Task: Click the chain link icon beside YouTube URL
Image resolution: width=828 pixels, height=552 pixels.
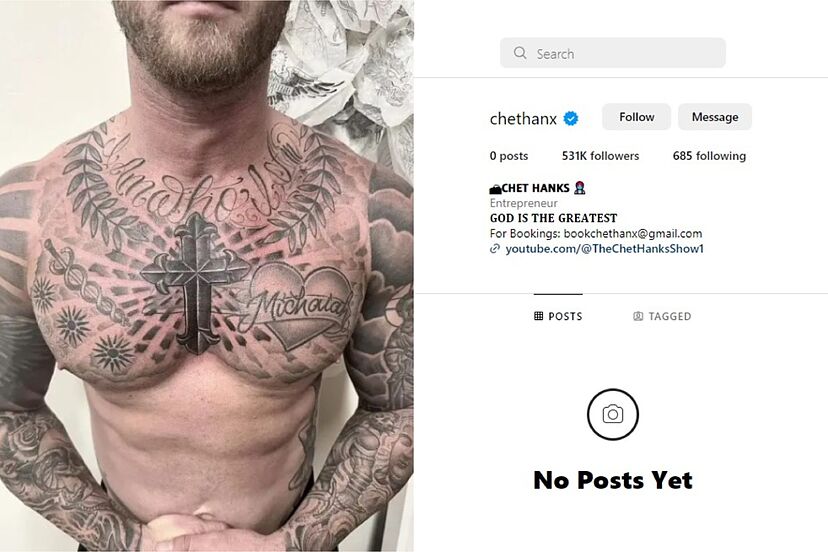Action: (x=495, y=249)
